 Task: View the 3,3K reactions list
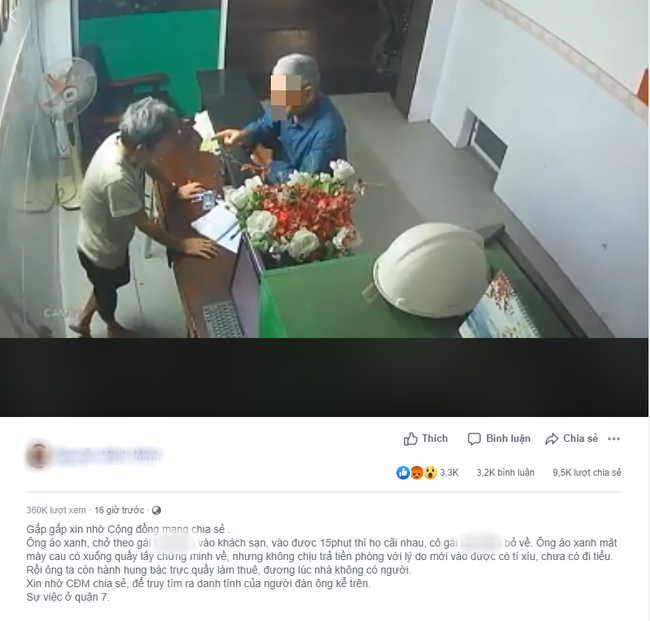[x=449, y=473]
